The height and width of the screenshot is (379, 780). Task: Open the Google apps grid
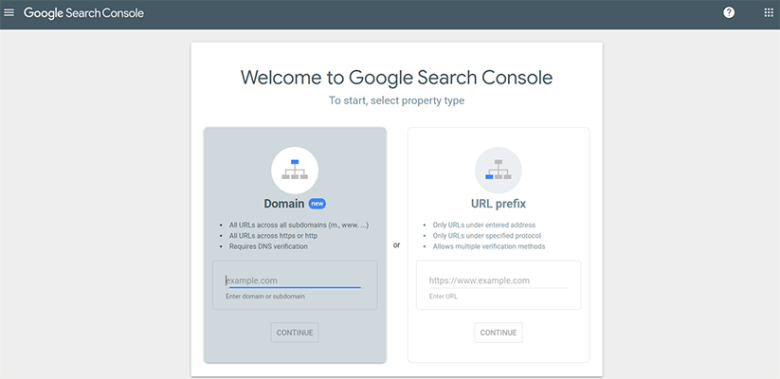[x=769, y=13]
